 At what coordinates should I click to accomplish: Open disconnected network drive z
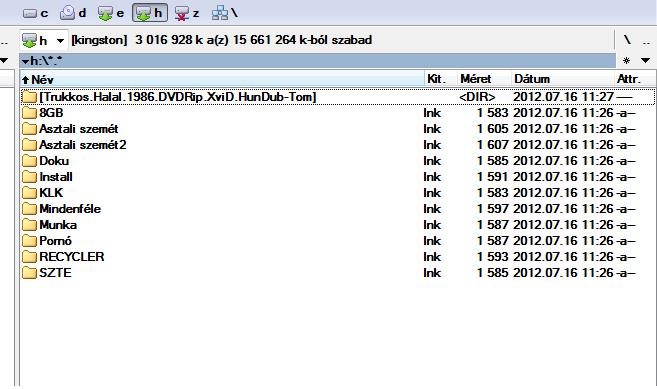point(187,13)
